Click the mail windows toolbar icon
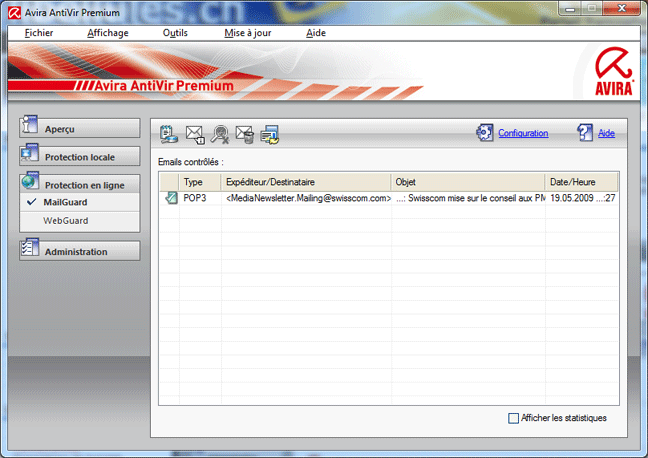This screenshot has height=458, width=648. [269, 134]
